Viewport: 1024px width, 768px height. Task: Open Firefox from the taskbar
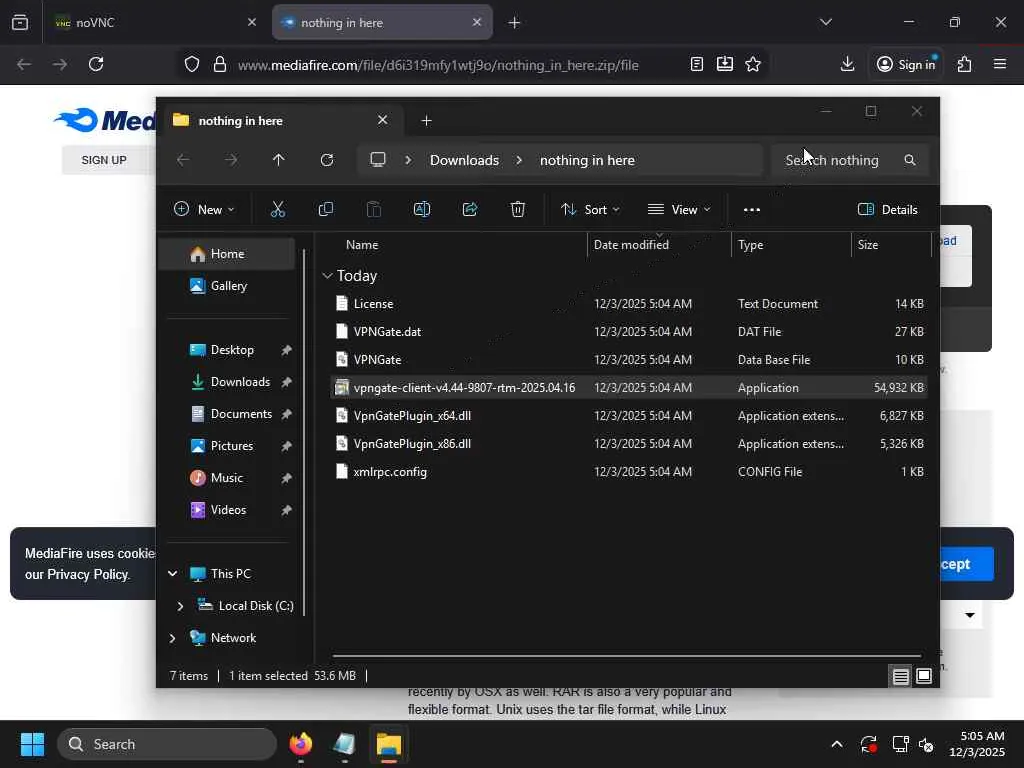[300, 744]
